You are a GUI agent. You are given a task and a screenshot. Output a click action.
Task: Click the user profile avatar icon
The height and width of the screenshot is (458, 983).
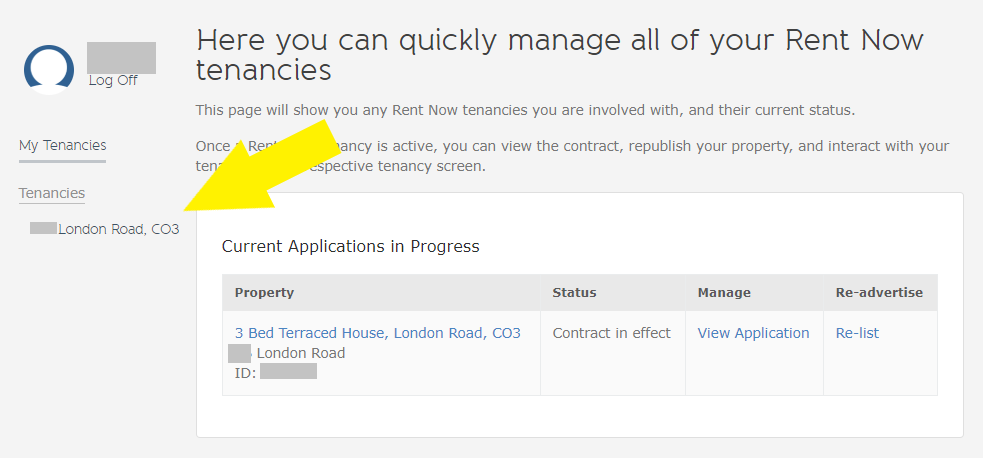(49, 69)
